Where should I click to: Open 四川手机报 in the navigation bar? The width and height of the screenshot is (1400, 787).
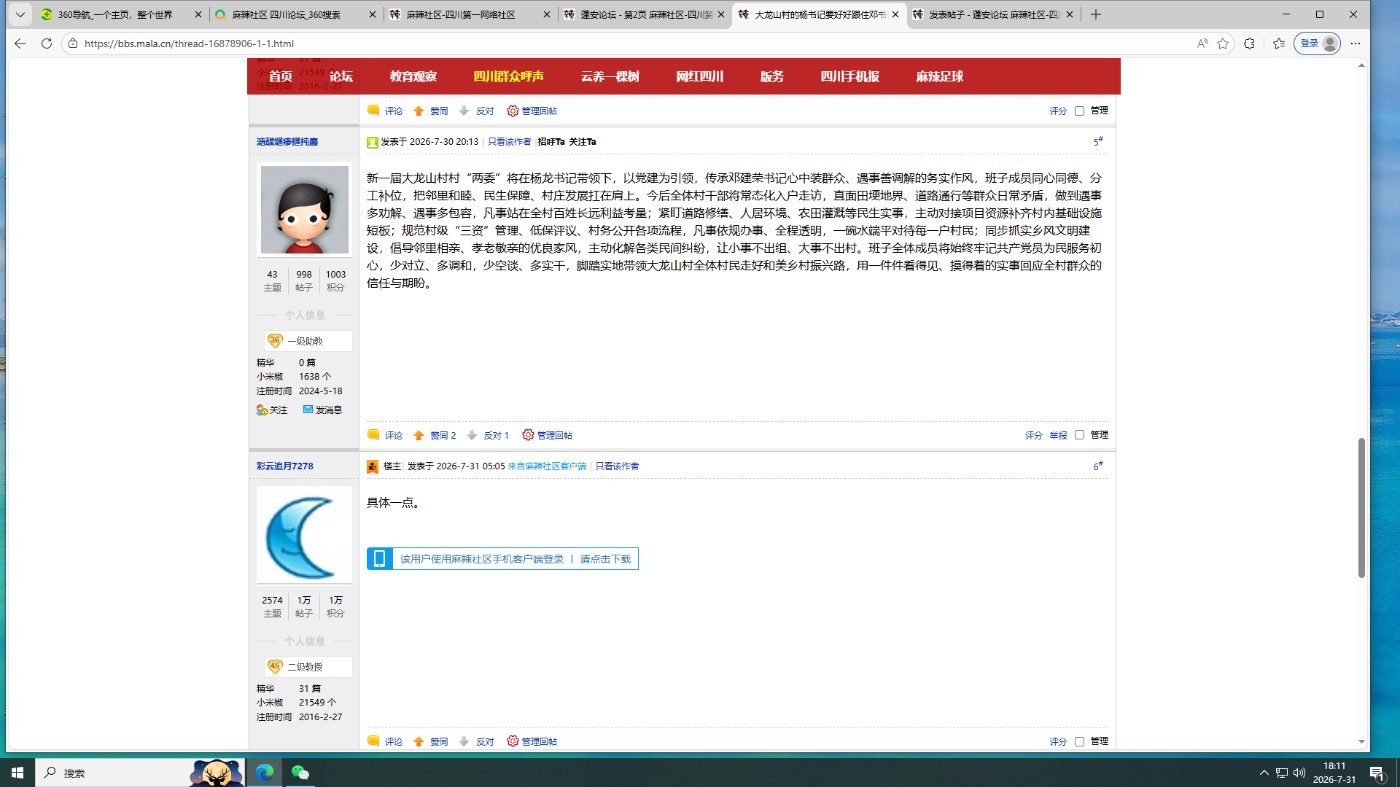(x=849, y=77)
